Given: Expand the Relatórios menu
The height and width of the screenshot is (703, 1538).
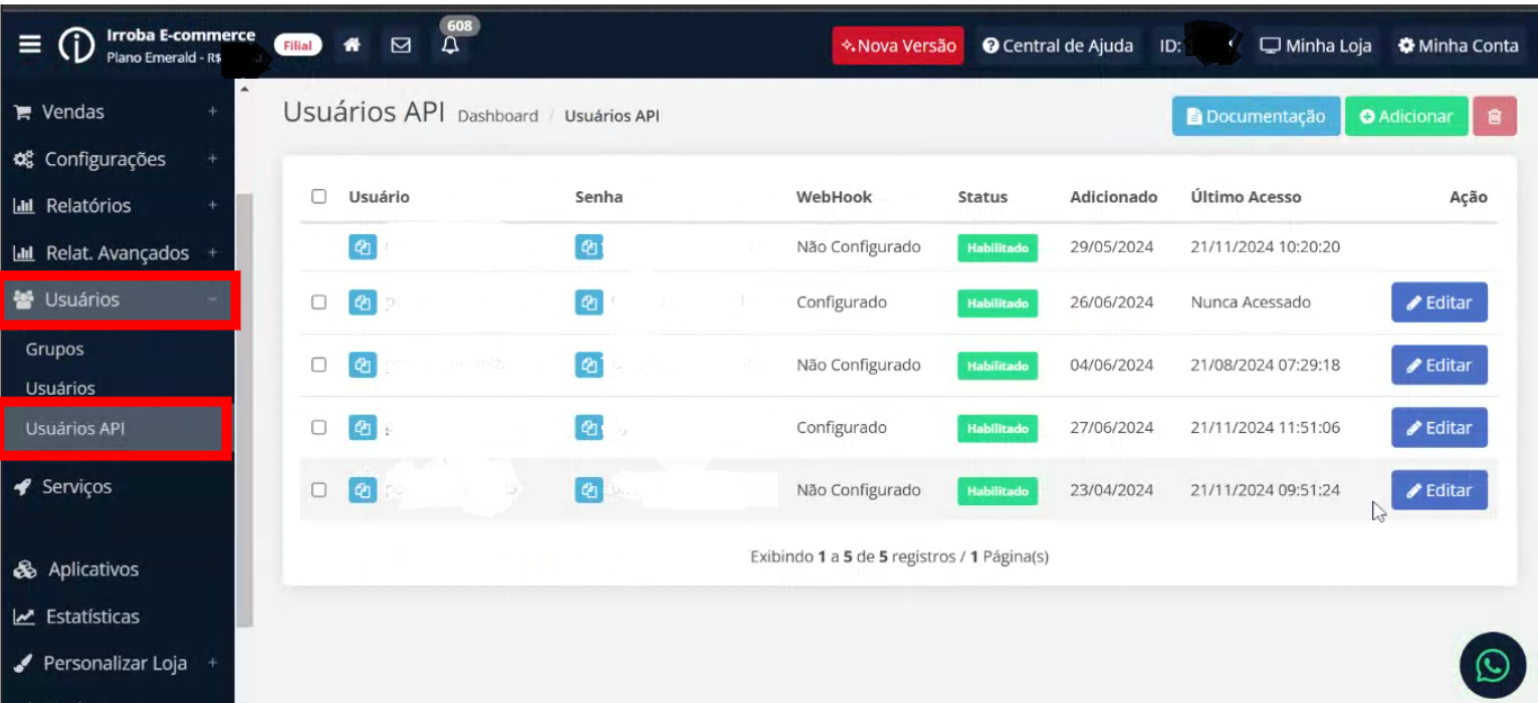Looking at the screenshot, I should pyautogui.click(x=117, y=206).
